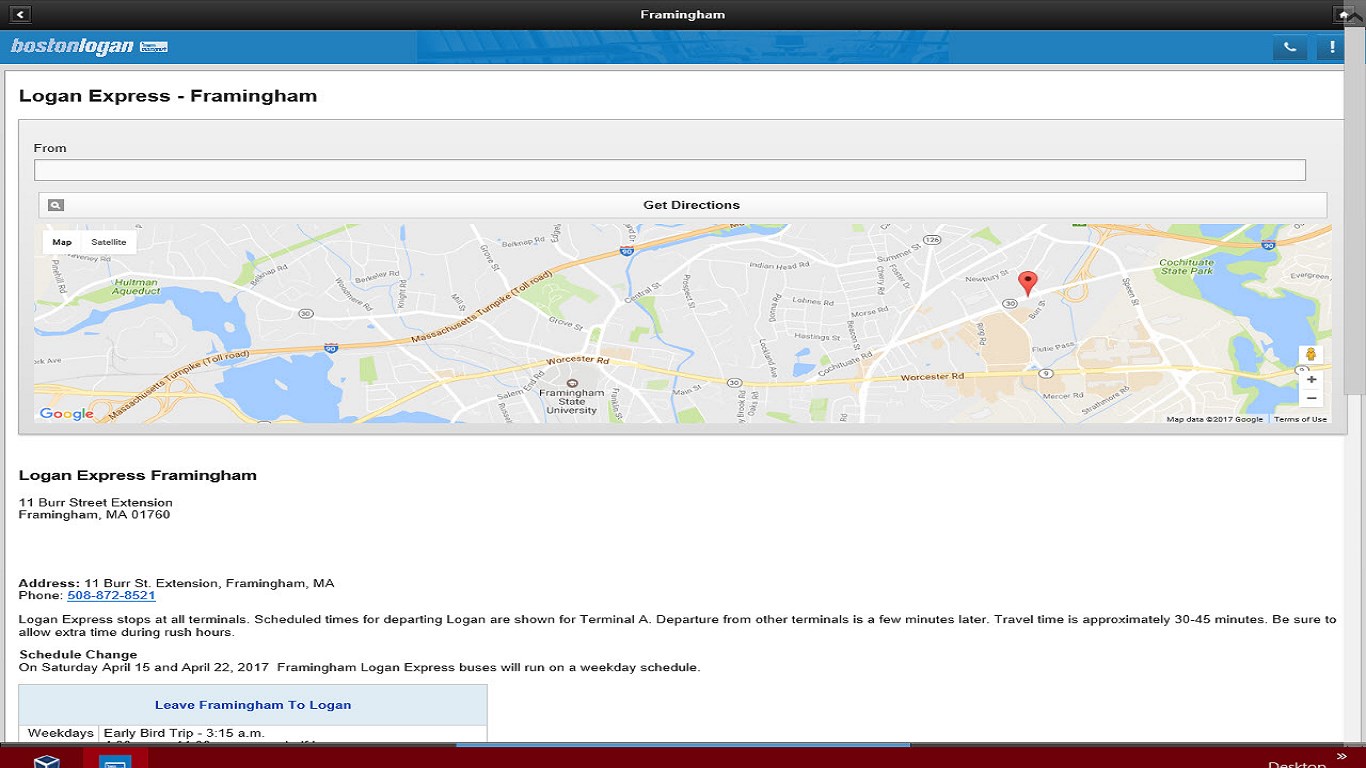Select the red location pin on the map
This screenshot has height=768, width=1366.
pyautogui.click(x=1027, y=283)
